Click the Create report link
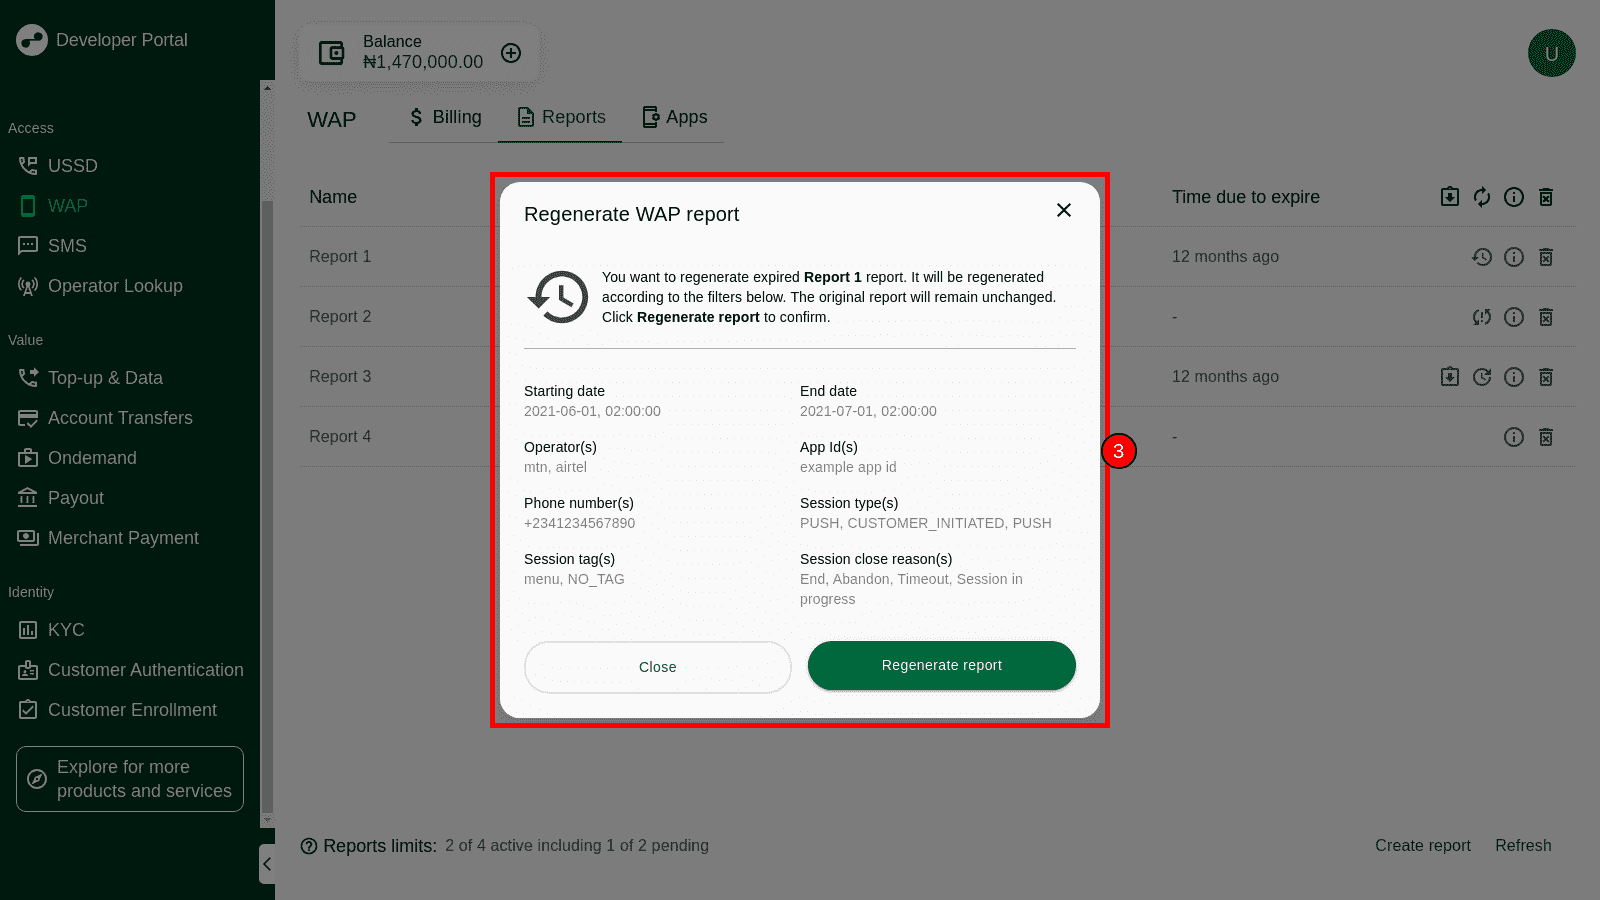 tap(1422, 846)
